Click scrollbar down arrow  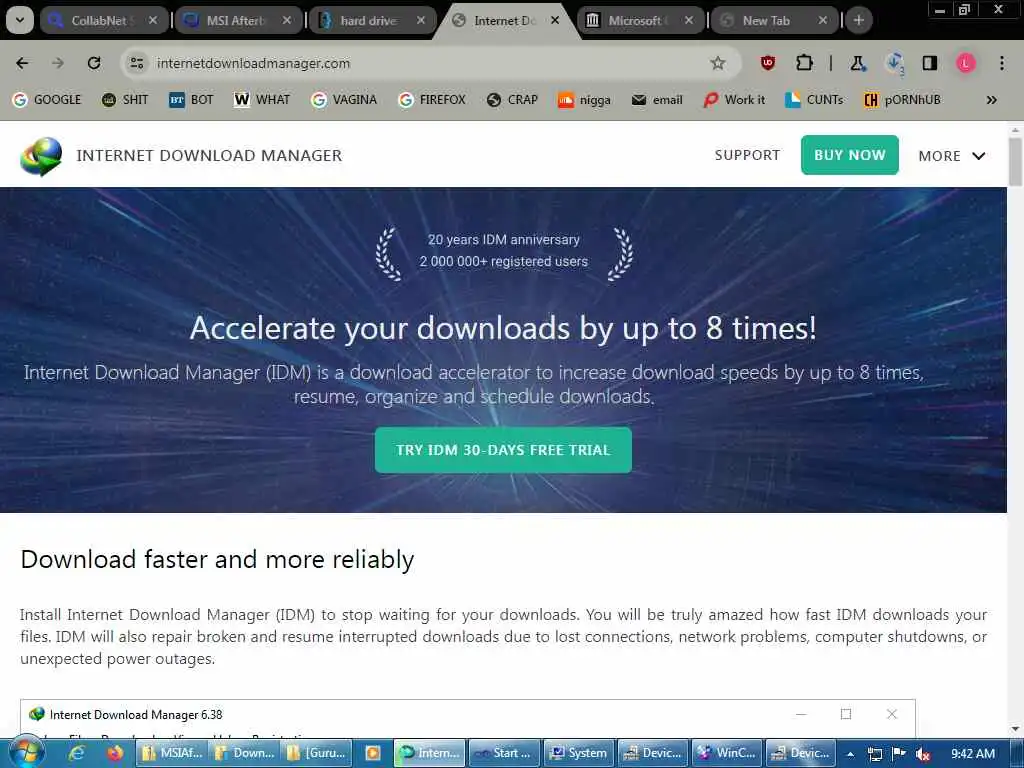(x=1016, y=729)
